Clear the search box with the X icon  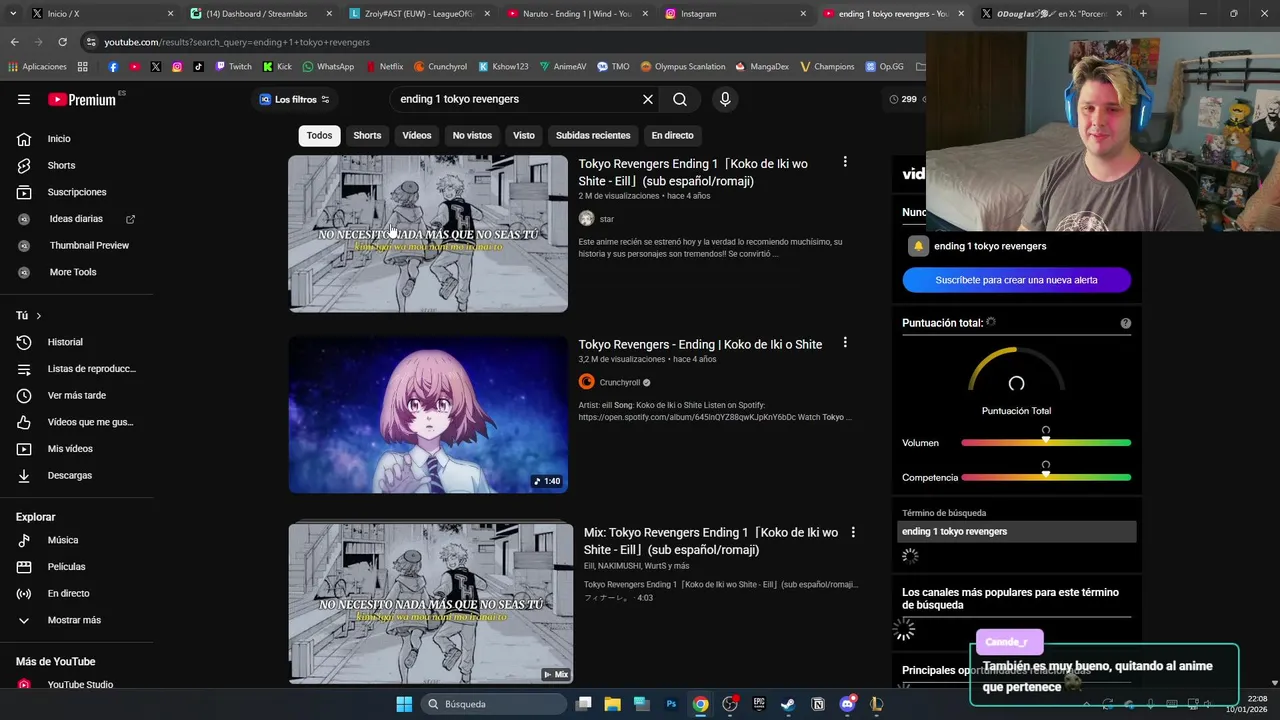pos(648,99)
